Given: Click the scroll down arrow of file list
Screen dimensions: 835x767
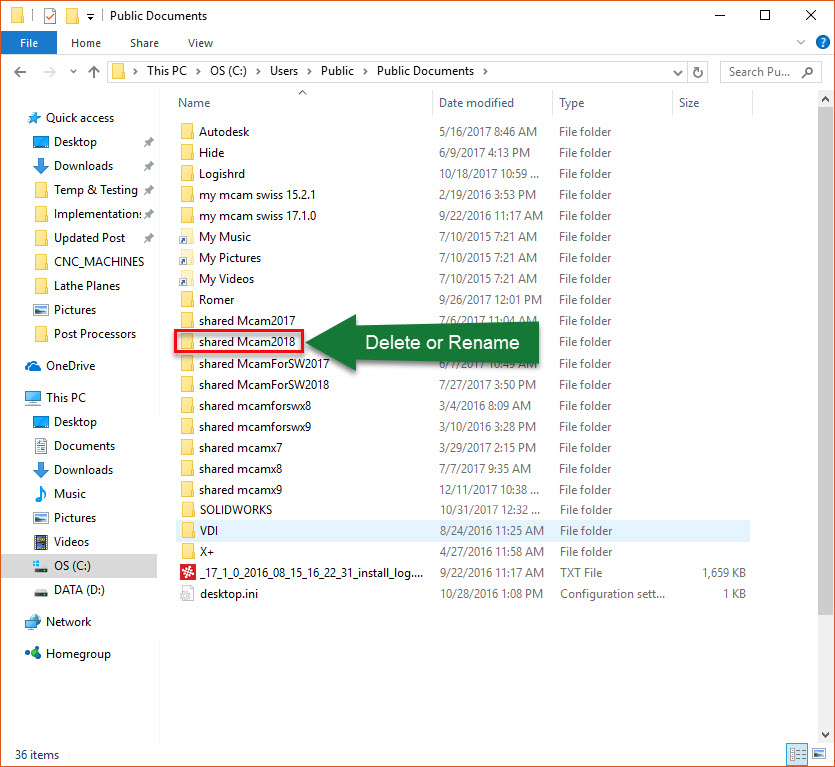Looking at the screenshot, I should [825, 735].
